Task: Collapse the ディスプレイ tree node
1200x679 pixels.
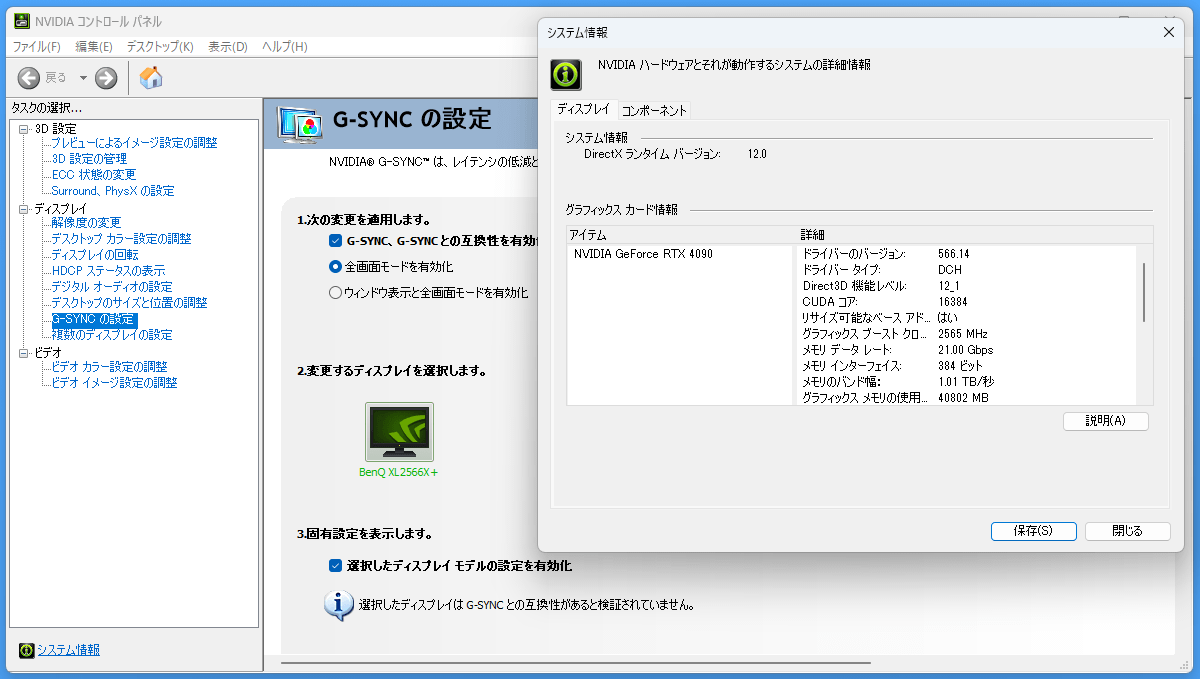Action: [x=25, y=209]
